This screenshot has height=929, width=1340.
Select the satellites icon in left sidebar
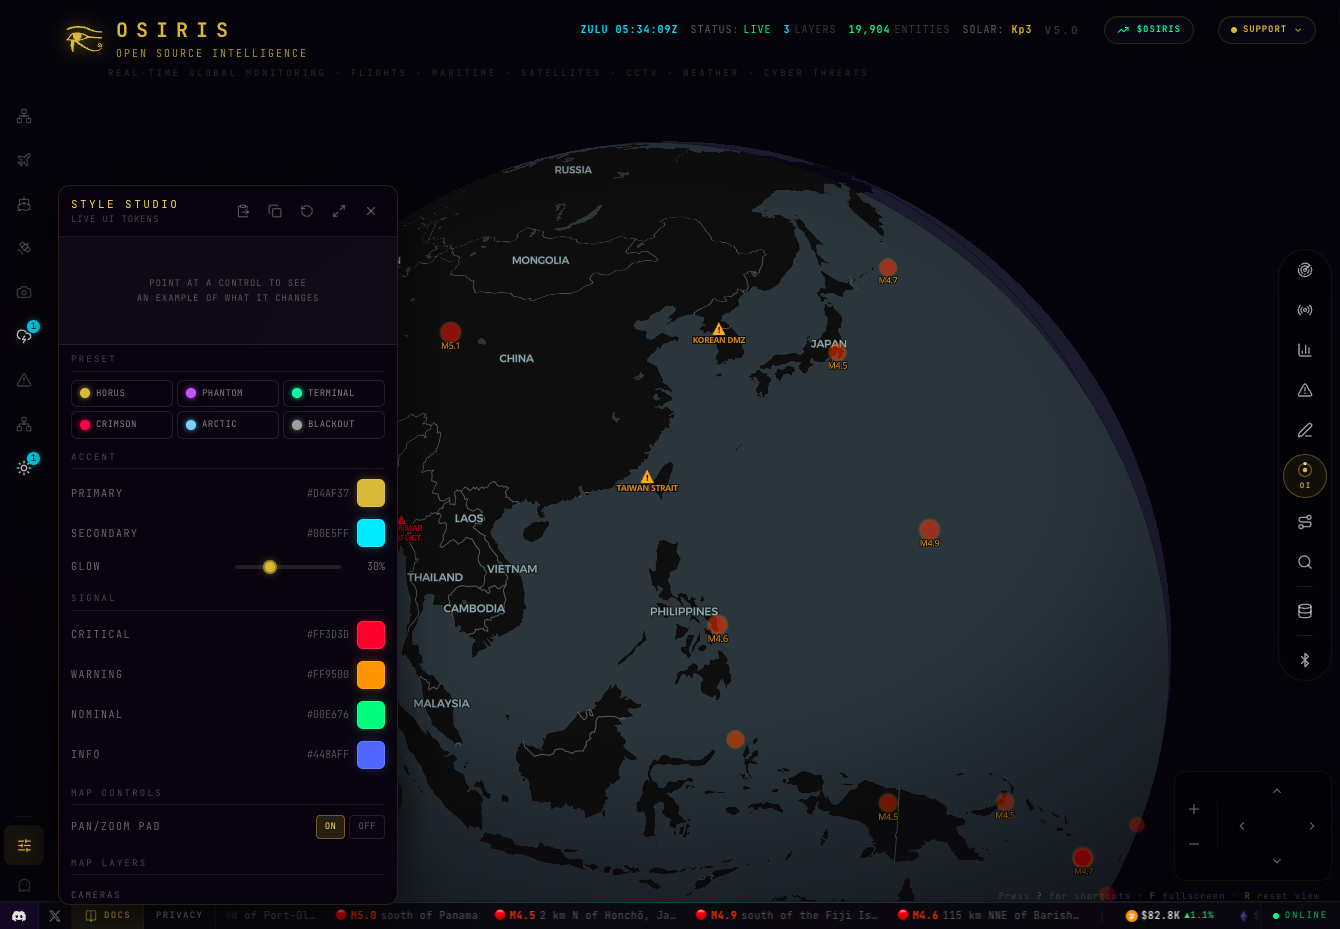click(x=24, y=248)
